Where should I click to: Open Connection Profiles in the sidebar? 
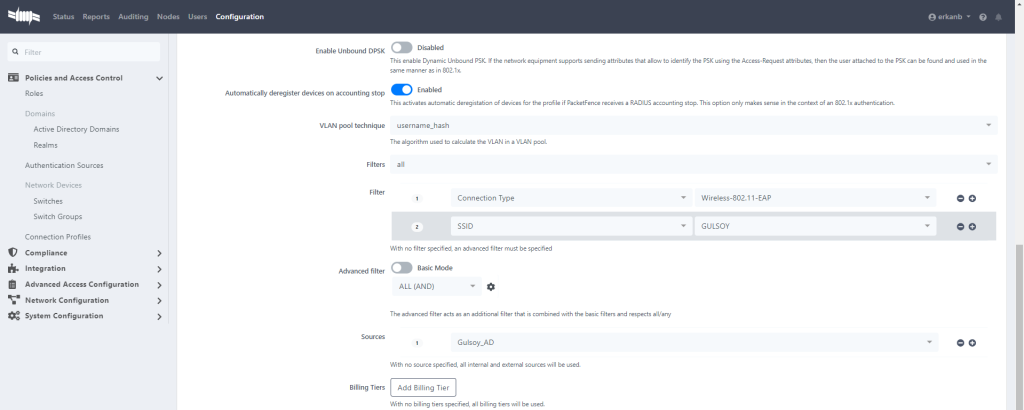coord(58,237)
